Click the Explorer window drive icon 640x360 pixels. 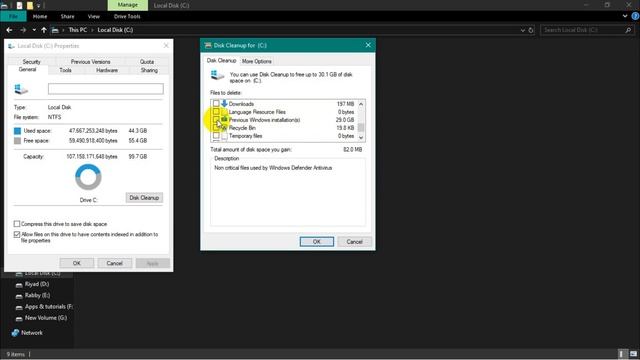pos(4,5)
